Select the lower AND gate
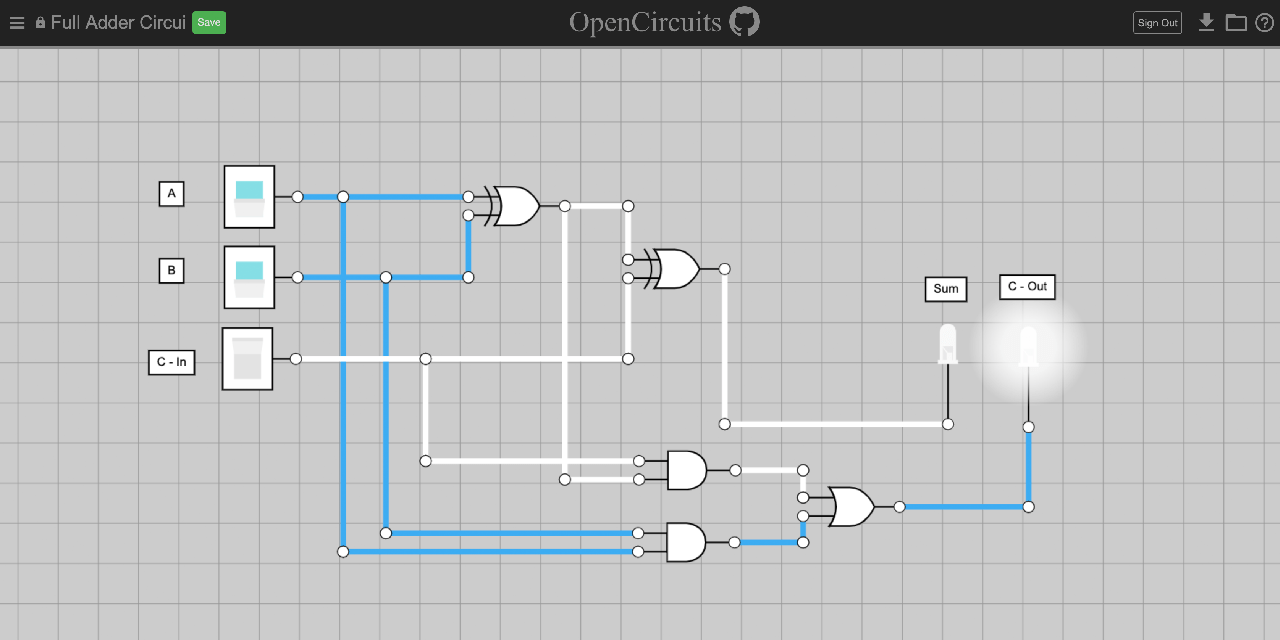This screenshot has width=1280, height=640. pos(685,541)
